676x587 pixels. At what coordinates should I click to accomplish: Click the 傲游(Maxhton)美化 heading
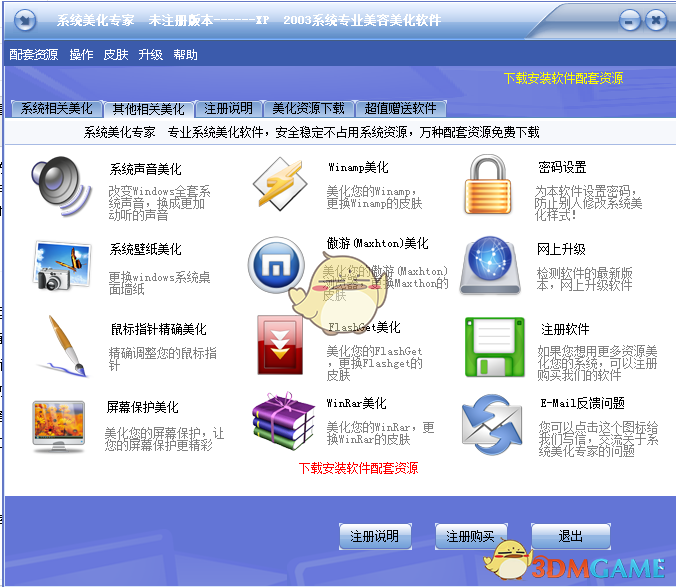click(378, 244)
